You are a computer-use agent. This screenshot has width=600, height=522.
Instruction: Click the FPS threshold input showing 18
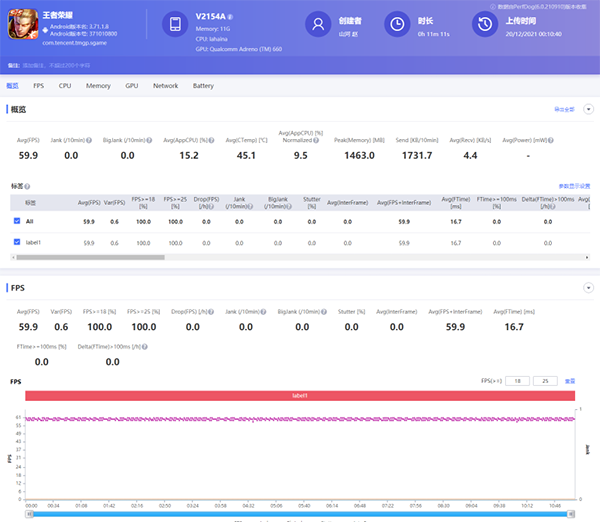coord(516,381)
